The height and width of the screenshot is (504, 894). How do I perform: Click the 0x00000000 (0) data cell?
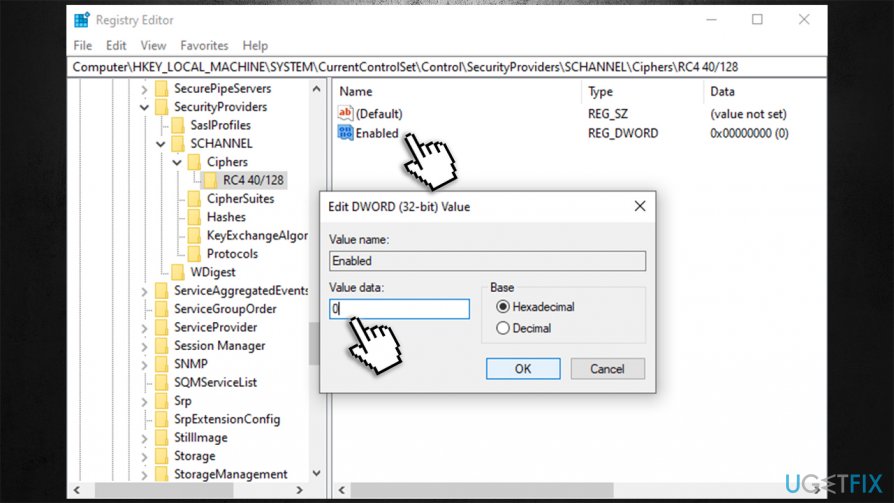749,133
